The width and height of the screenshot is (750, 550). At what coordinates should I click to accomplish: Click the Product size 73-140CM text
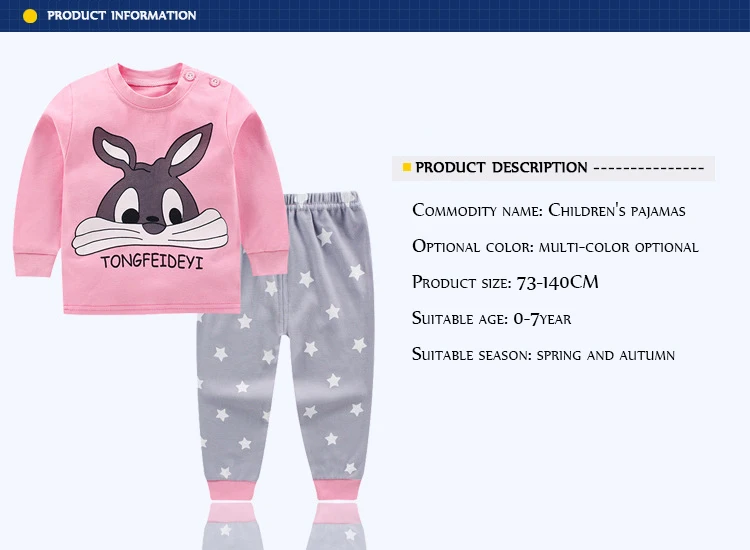(505, 282)
